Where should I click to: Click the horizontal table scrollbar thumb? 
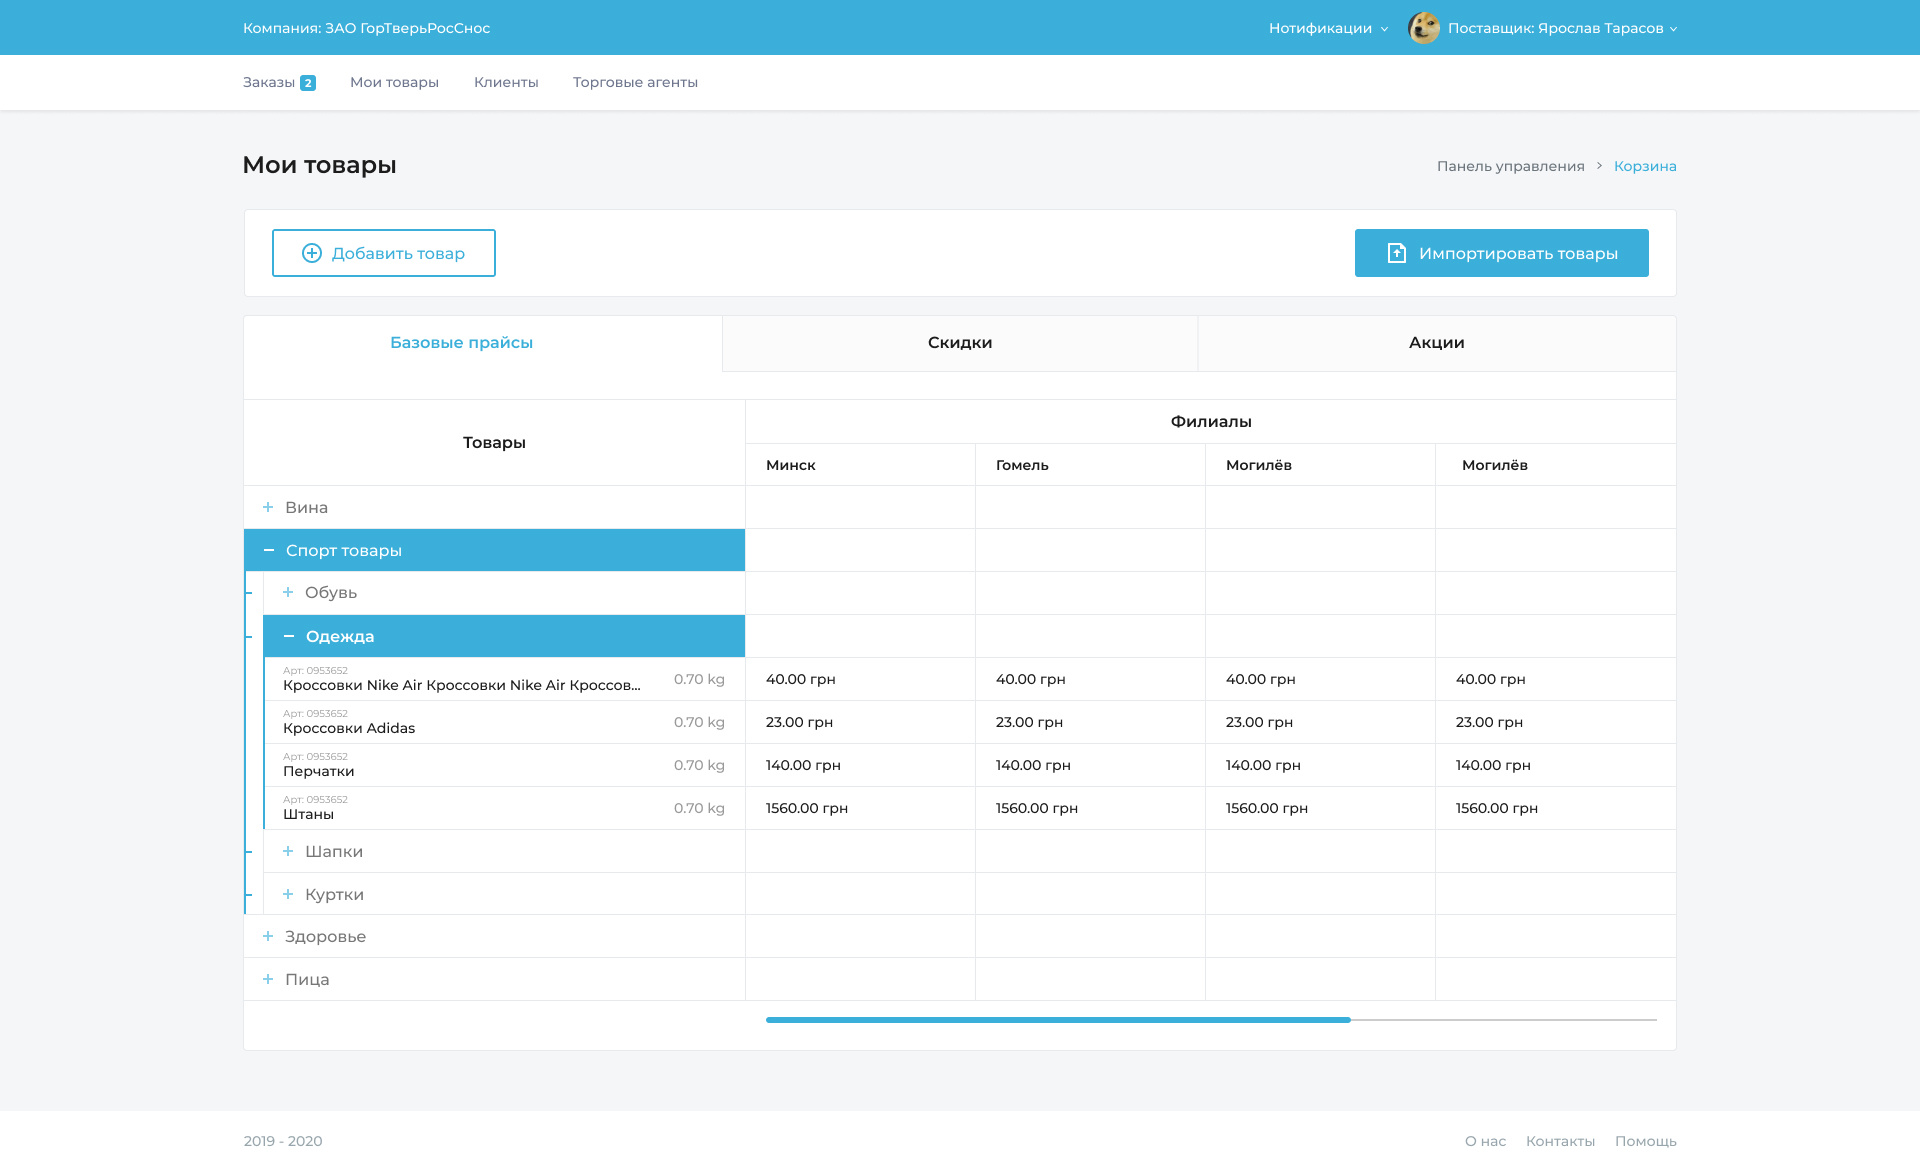[x=1058, y=1020]
